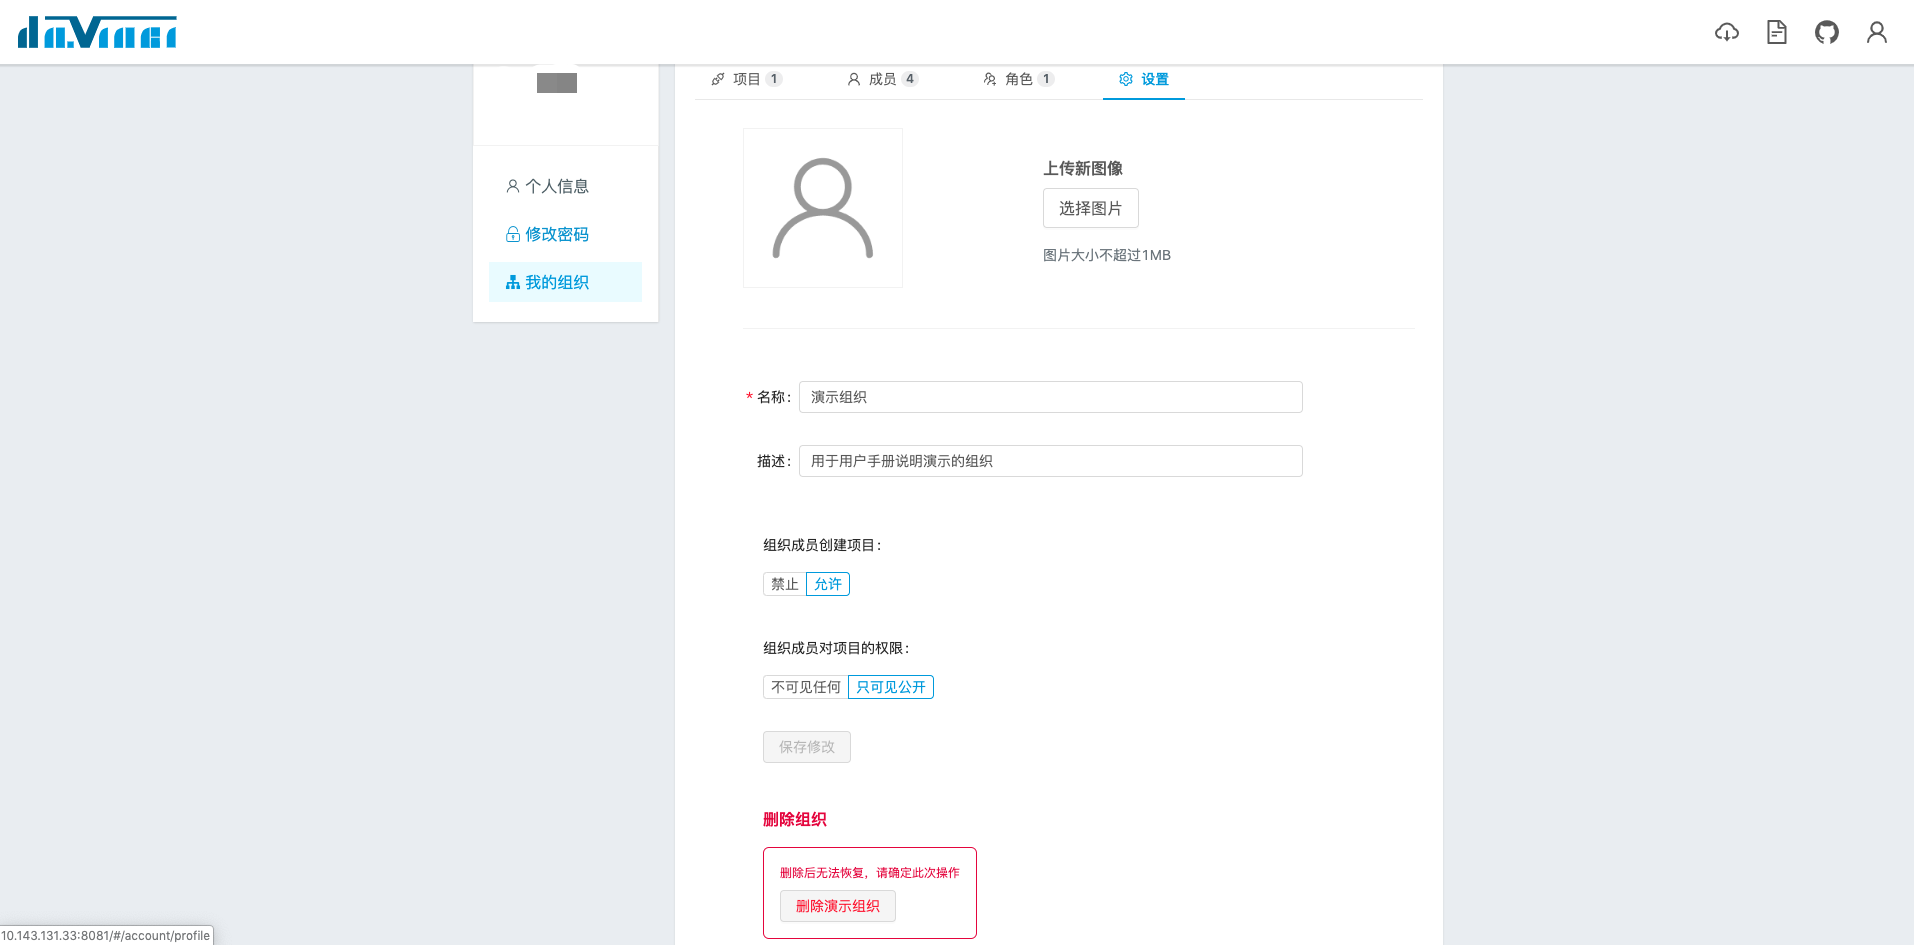
Task: Choose 不可见任何 project permission
Action: [805, 687]
